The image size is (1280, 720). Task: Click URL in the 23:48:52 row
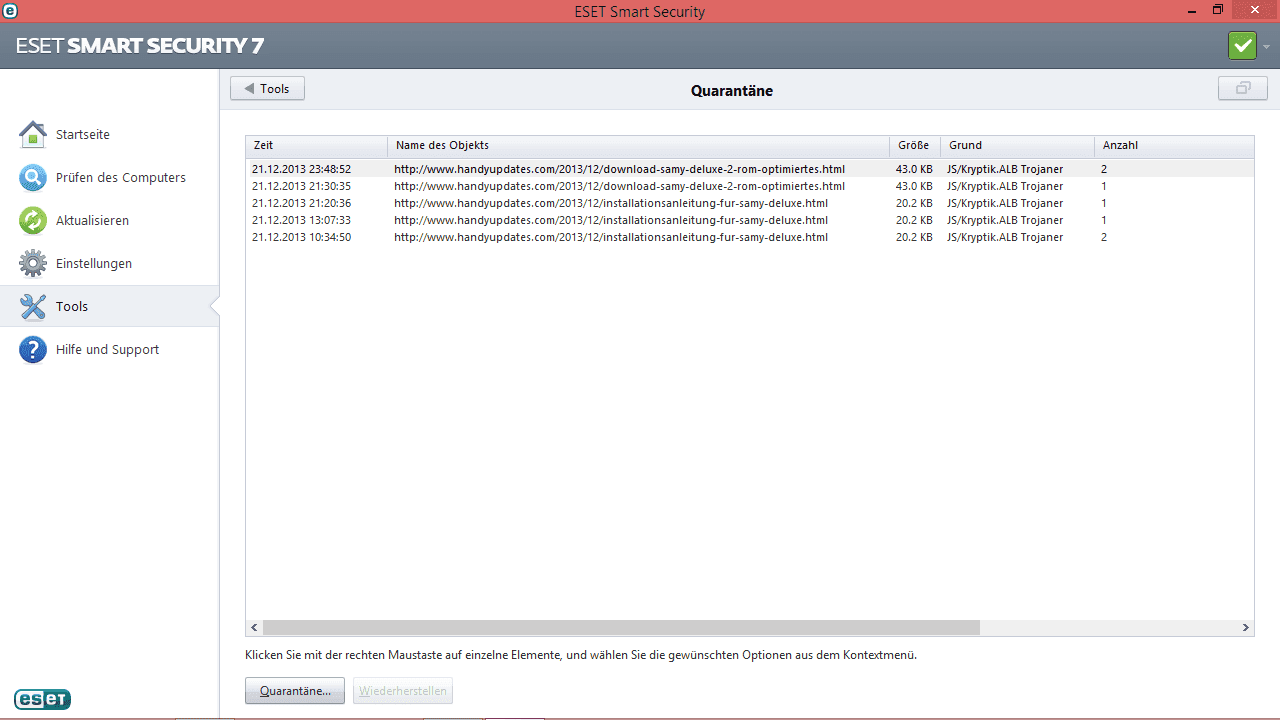619,169
